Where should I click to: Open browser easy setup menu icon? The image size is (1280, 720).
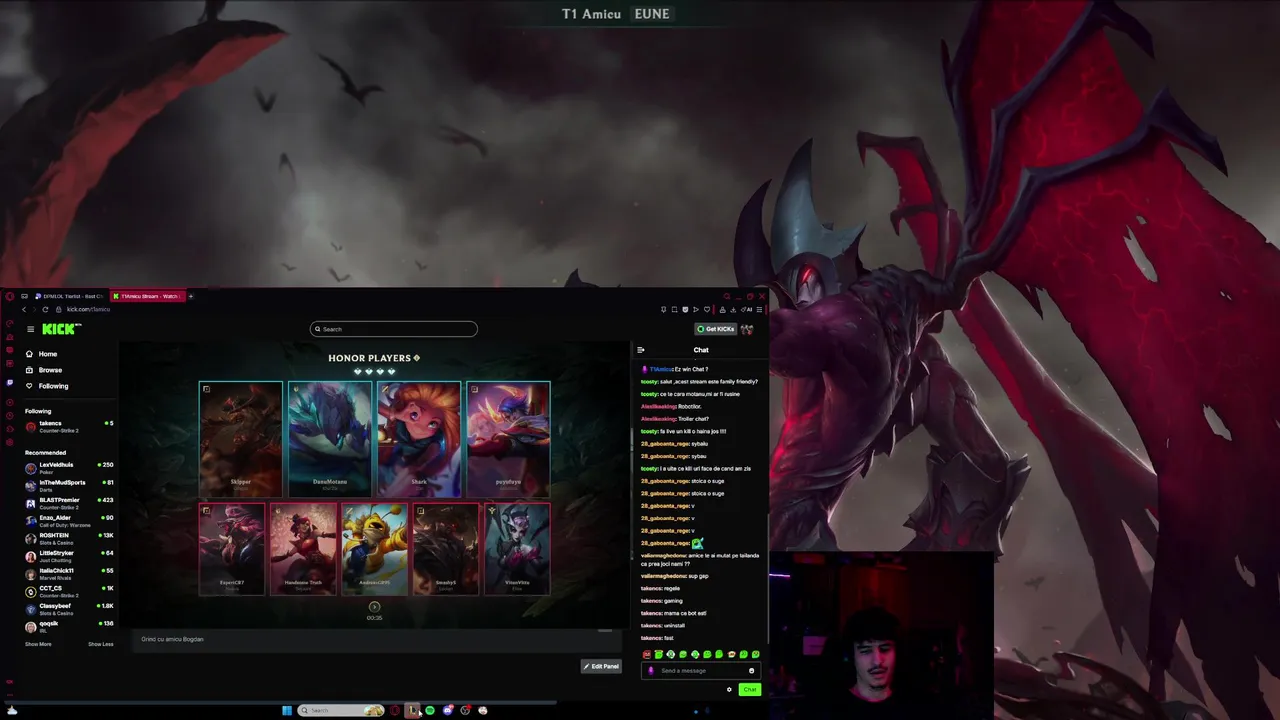[759, 309]
